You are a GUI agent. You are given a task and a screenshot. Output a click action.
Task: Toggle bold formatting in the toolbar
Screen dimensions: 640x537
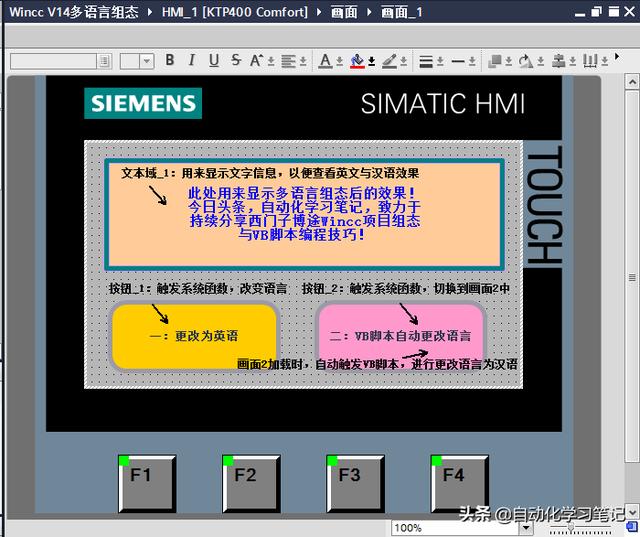tap(170, 60)
